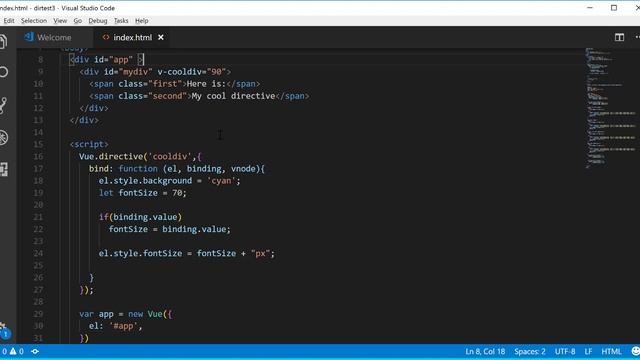This screenshot has width=640, height=360.
Task: Click the live share eye status icon
Action: click(x=35, y=351)
